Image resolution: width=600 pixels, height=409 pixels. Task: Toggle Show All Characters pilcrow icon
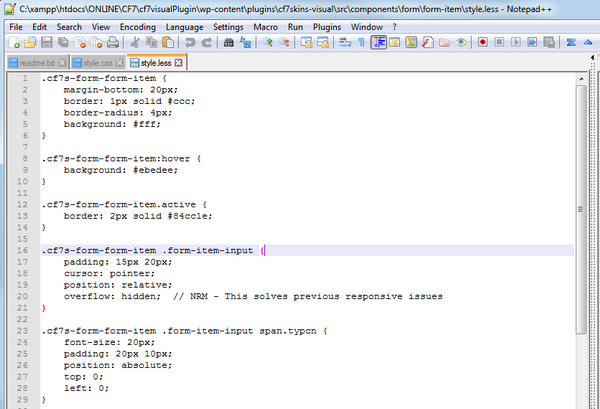point(361,43)
